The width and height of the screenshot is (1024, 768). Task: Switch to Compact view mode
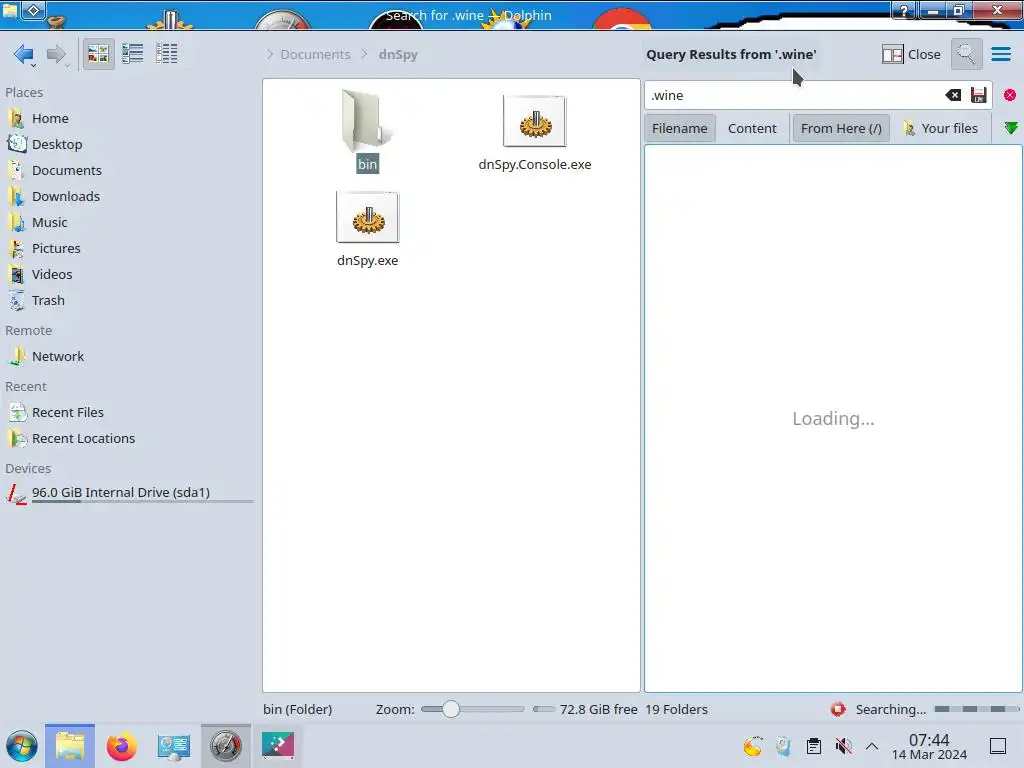coord(133,54)
